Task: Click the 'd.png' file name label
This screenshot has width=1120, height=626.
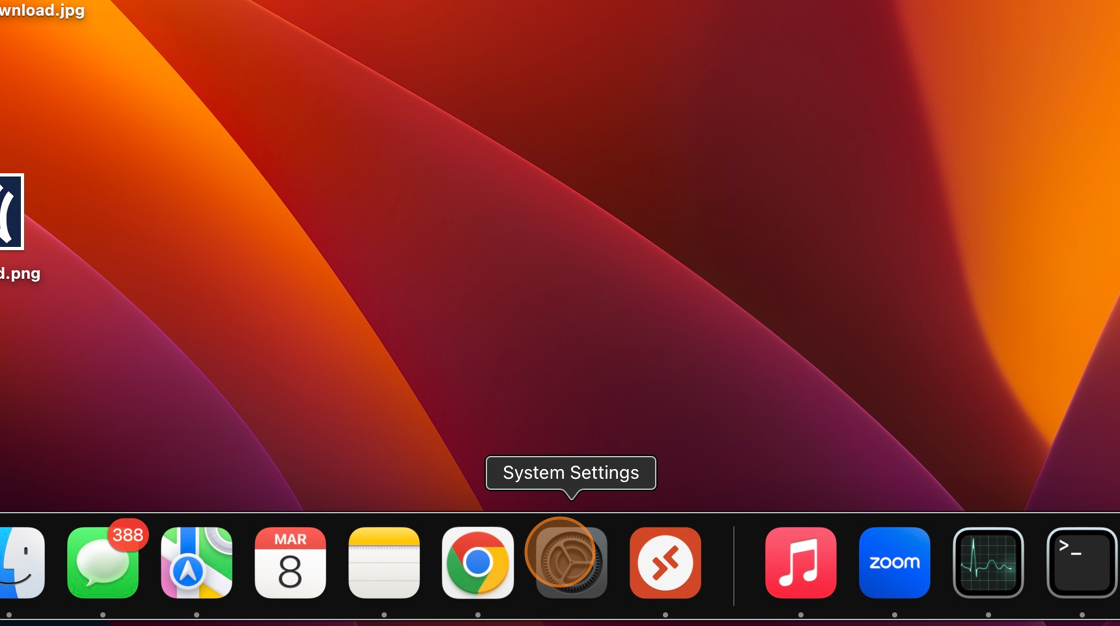Action: pyautogui.click(x=20, y=274)
